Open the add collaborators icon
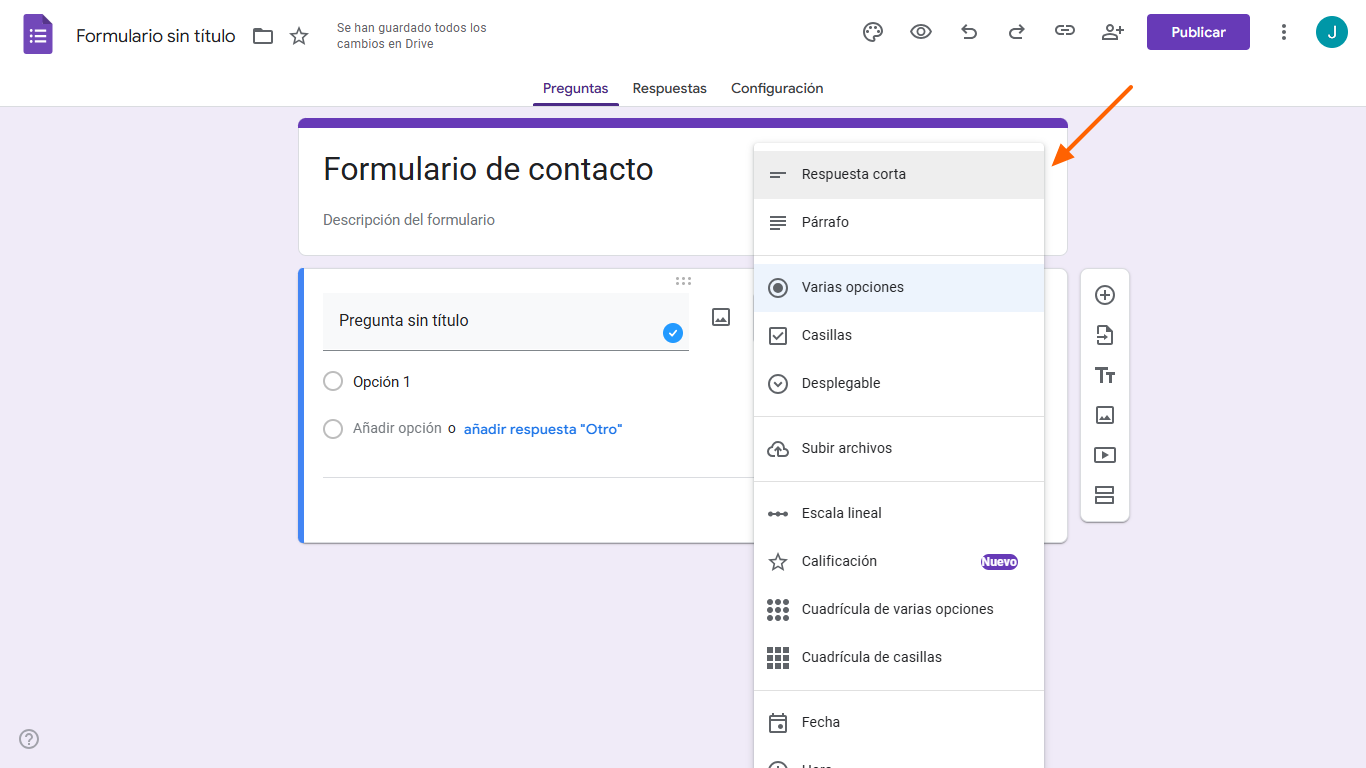Viewport: 1366px width, 768px height. (x=1113, y=32)
